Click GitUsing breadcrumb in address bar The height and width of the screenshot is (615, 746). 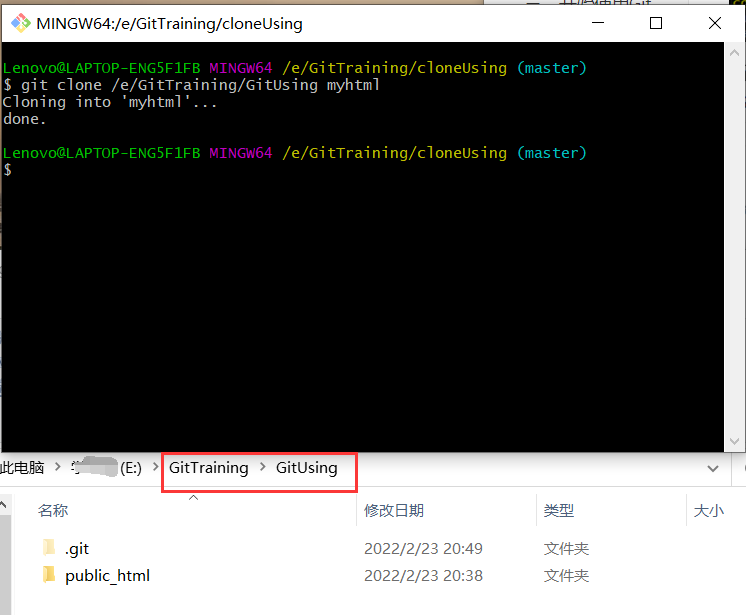click(306, 468)
